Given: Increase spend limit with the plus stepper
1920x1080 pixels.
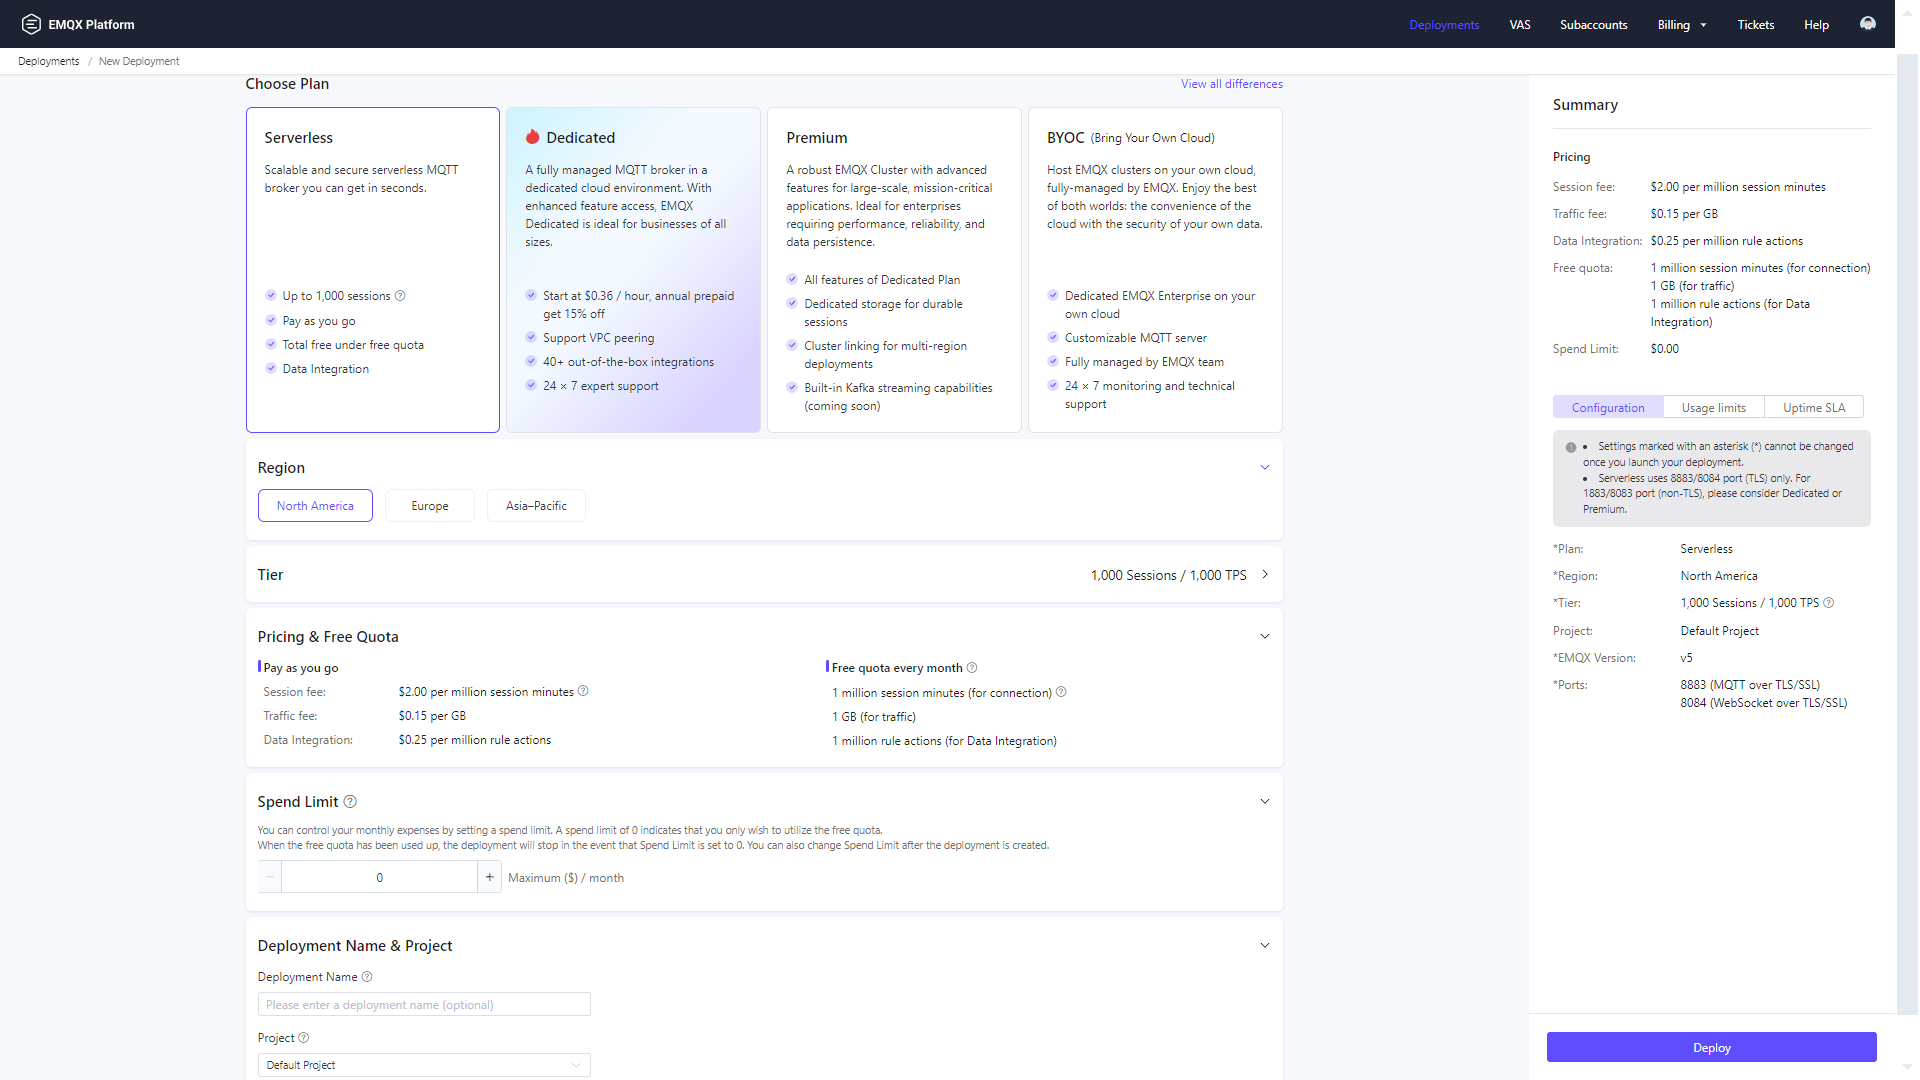Looking at the screenshot, I should pos(489,877).
